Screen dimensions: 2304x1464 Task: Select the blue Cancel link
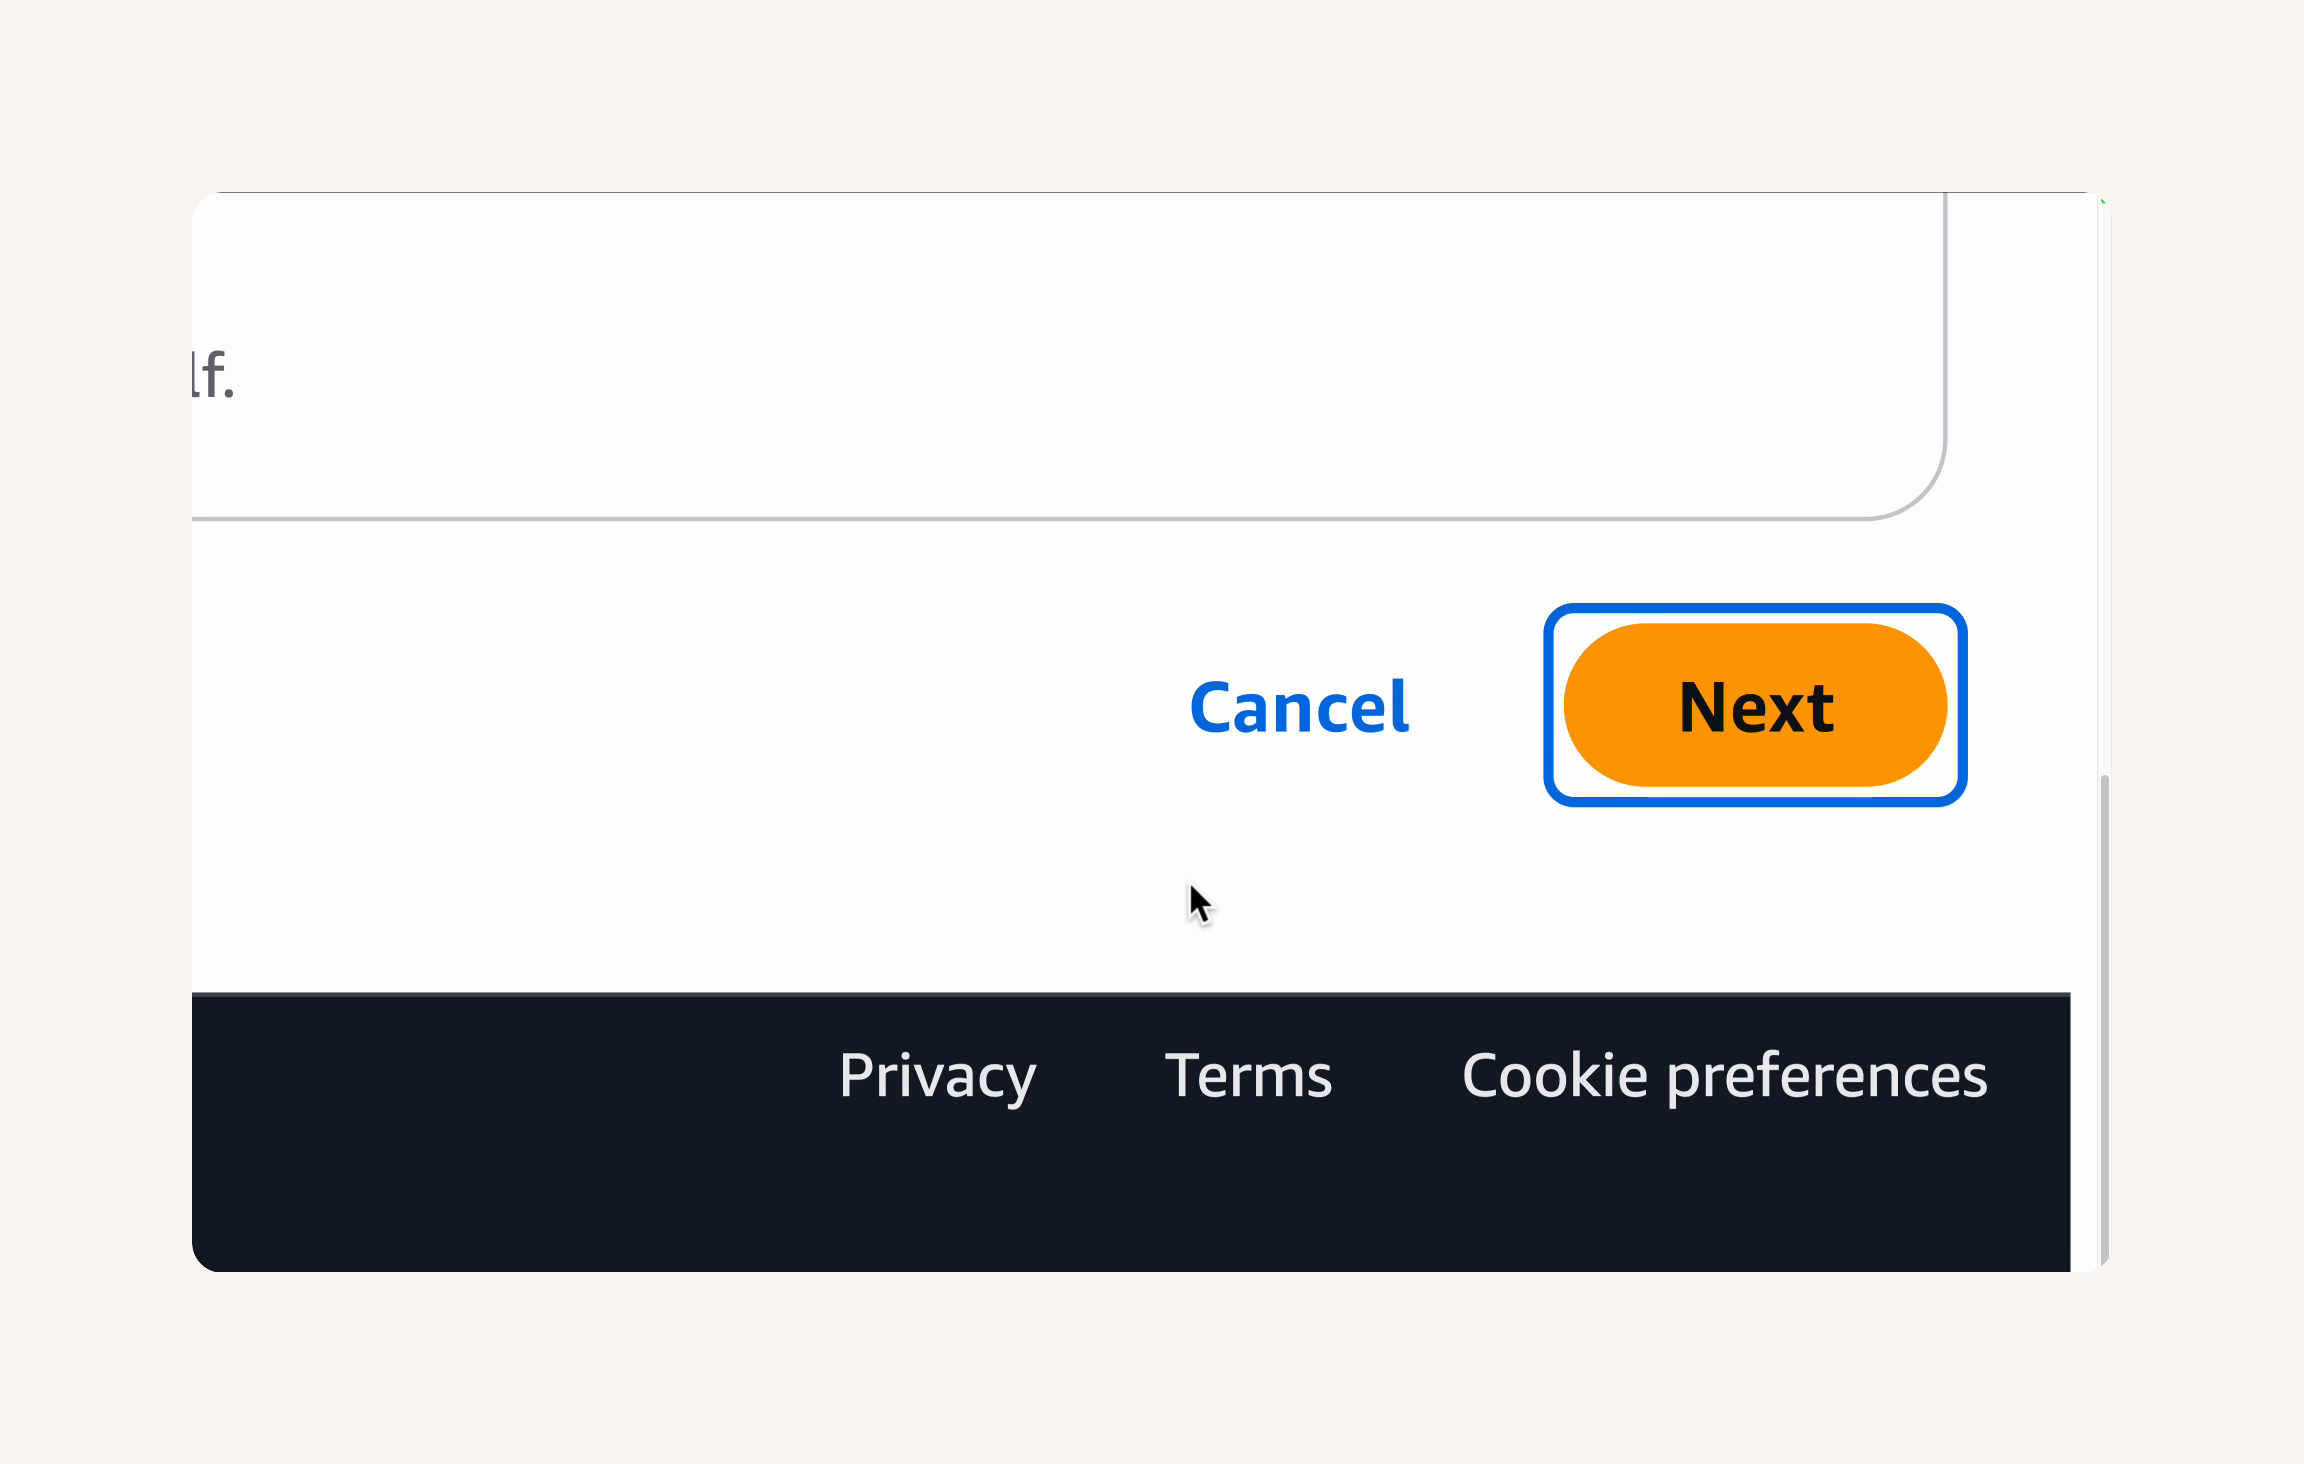(x=1299, y=707)
